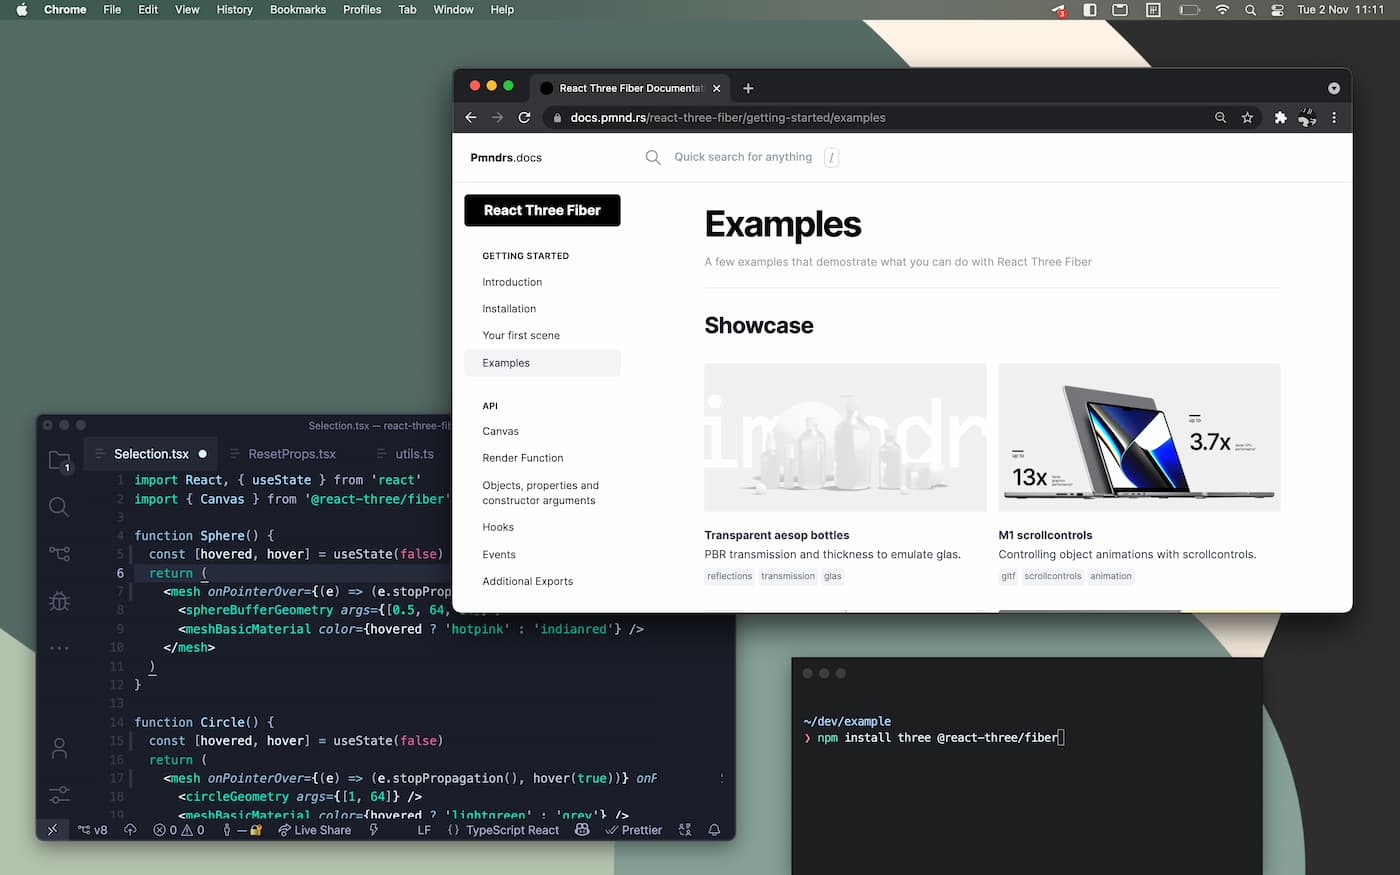Click the v8 git branch indicator

pos(92,830)
